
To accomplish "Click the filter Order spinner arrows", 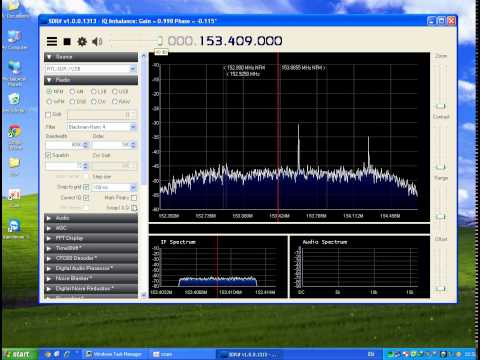I will click(133, 145).
